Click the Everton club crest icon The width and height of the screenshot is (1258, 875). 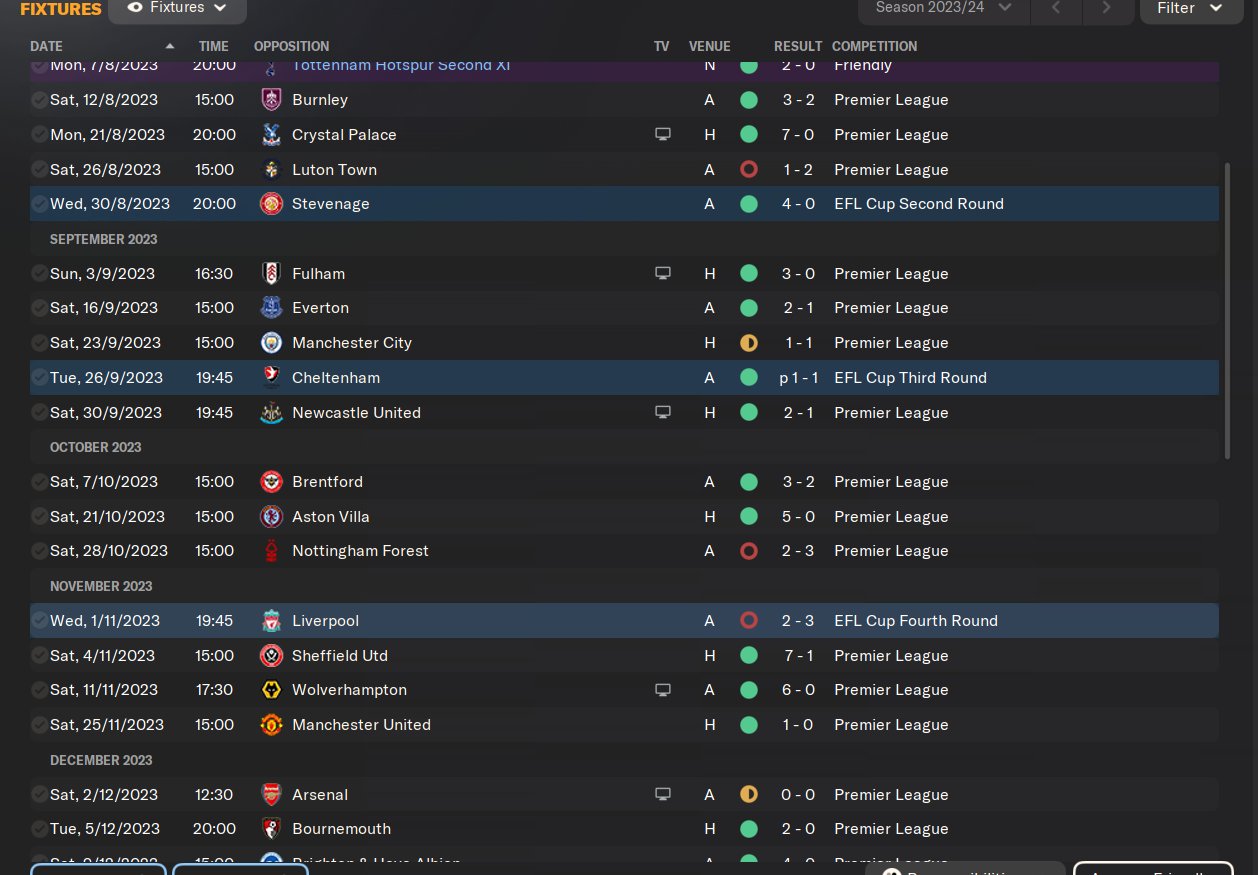click(x=271, y=308)
